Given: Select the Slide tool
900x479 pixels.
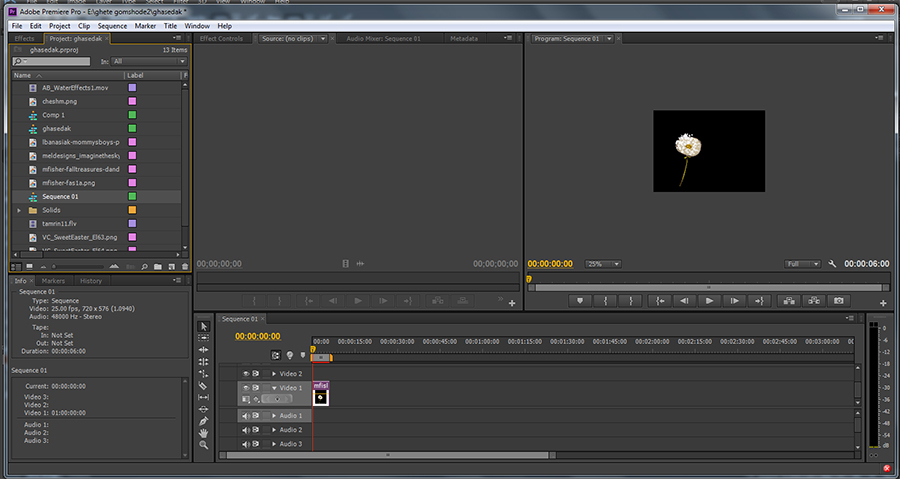Looking at the screenshot, I should pos(204,409).
